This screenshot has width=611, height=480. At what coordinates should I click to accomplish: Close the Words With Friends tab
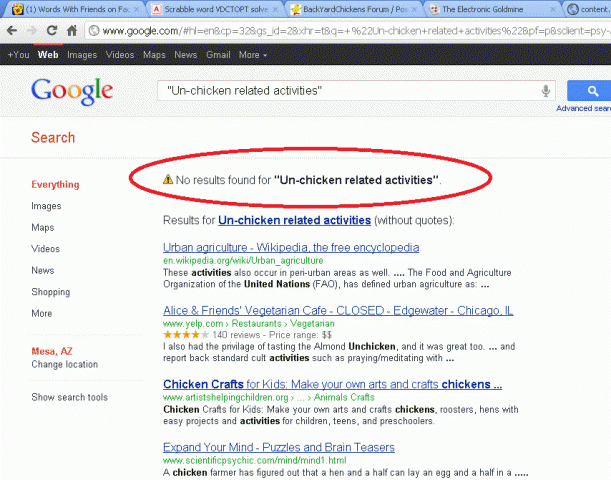click(x=137, y=9)
